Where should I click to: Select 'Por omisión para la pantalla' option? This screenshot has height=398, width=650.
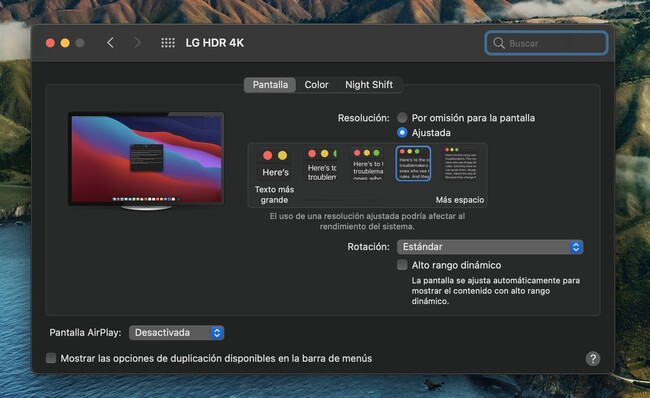(x=402, y=118)
